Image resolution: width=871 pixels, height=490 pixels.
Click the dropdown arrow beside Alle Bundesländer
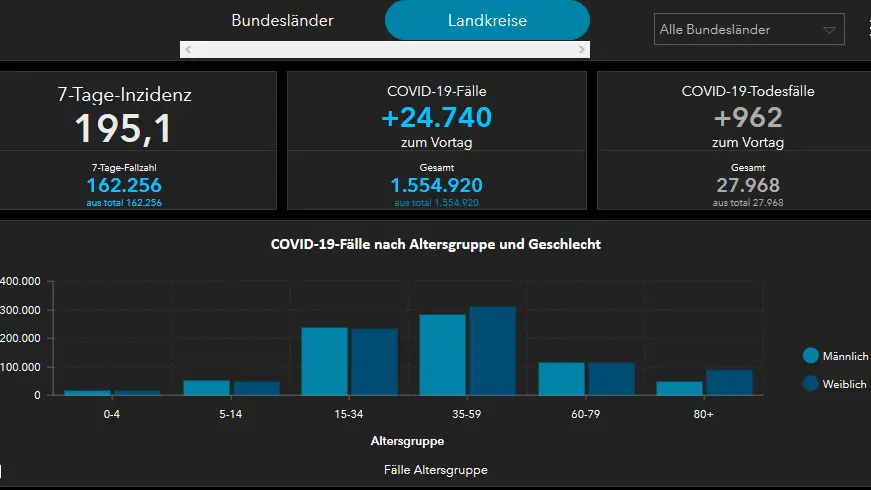[x=829, y=30]
